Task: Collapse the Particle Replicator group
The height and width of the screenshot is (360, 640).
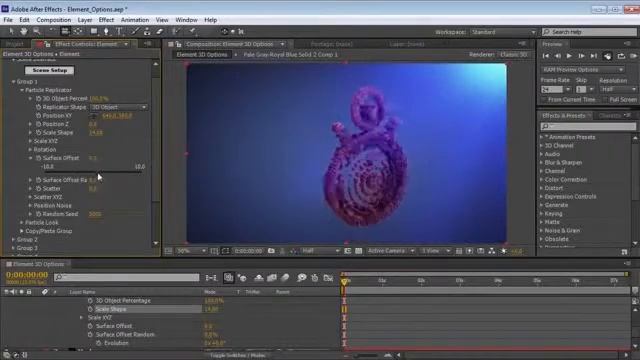Action: [x=22, y=90]
